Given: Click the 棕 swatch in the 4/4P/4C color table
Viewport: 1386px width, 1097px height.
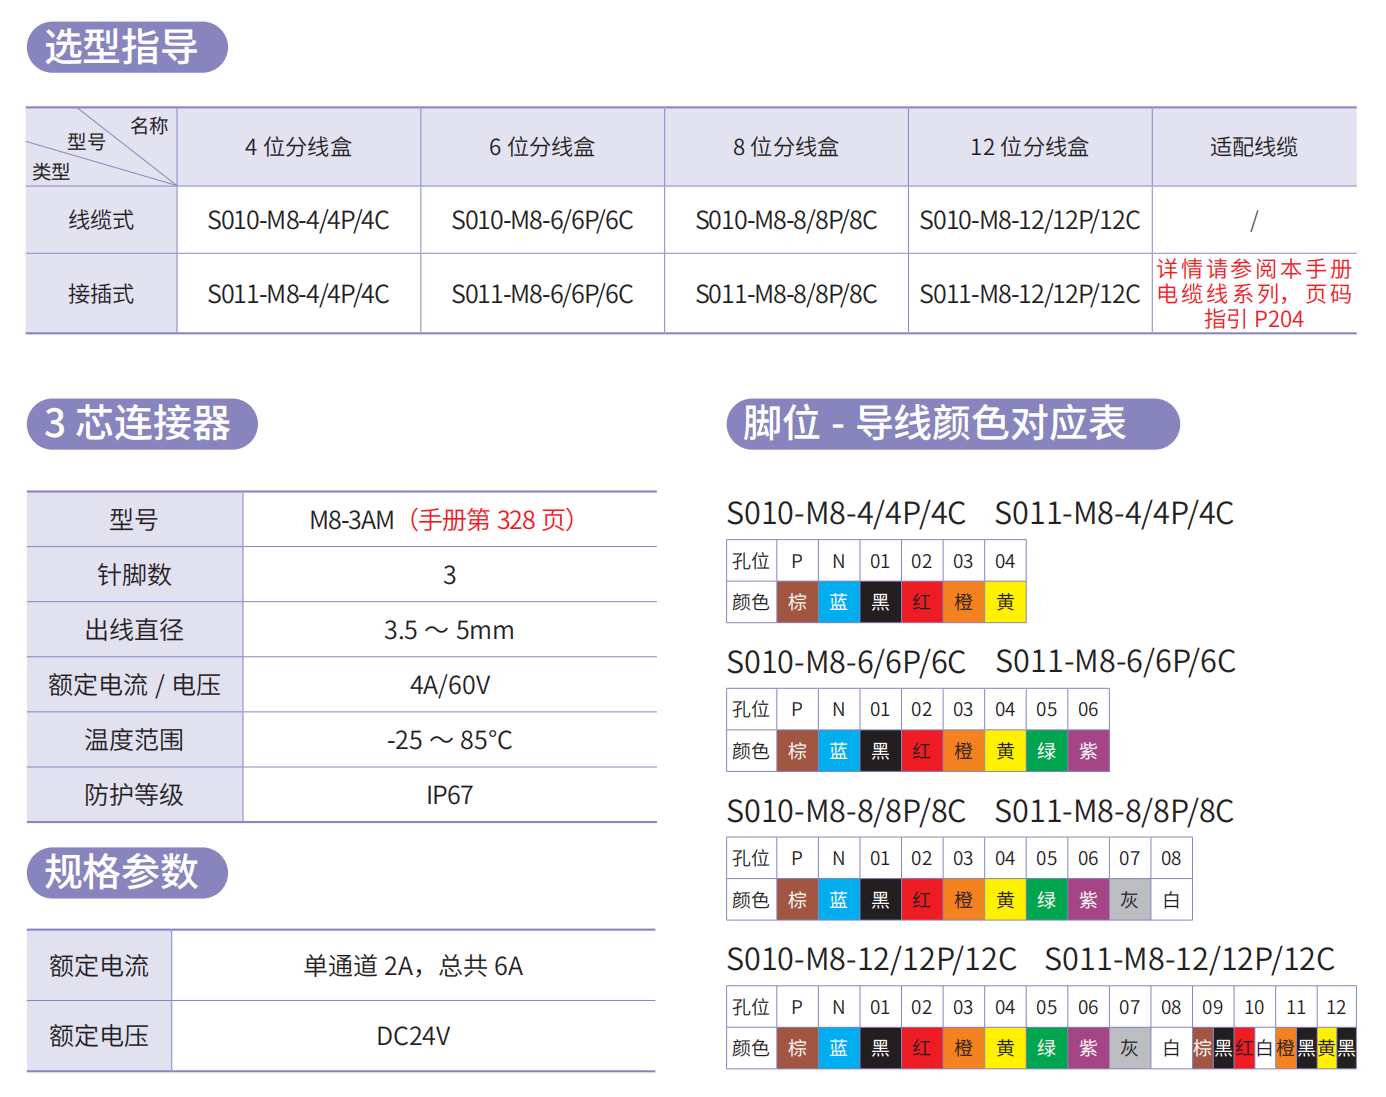Looking at the screenshot, I should 797,602.
